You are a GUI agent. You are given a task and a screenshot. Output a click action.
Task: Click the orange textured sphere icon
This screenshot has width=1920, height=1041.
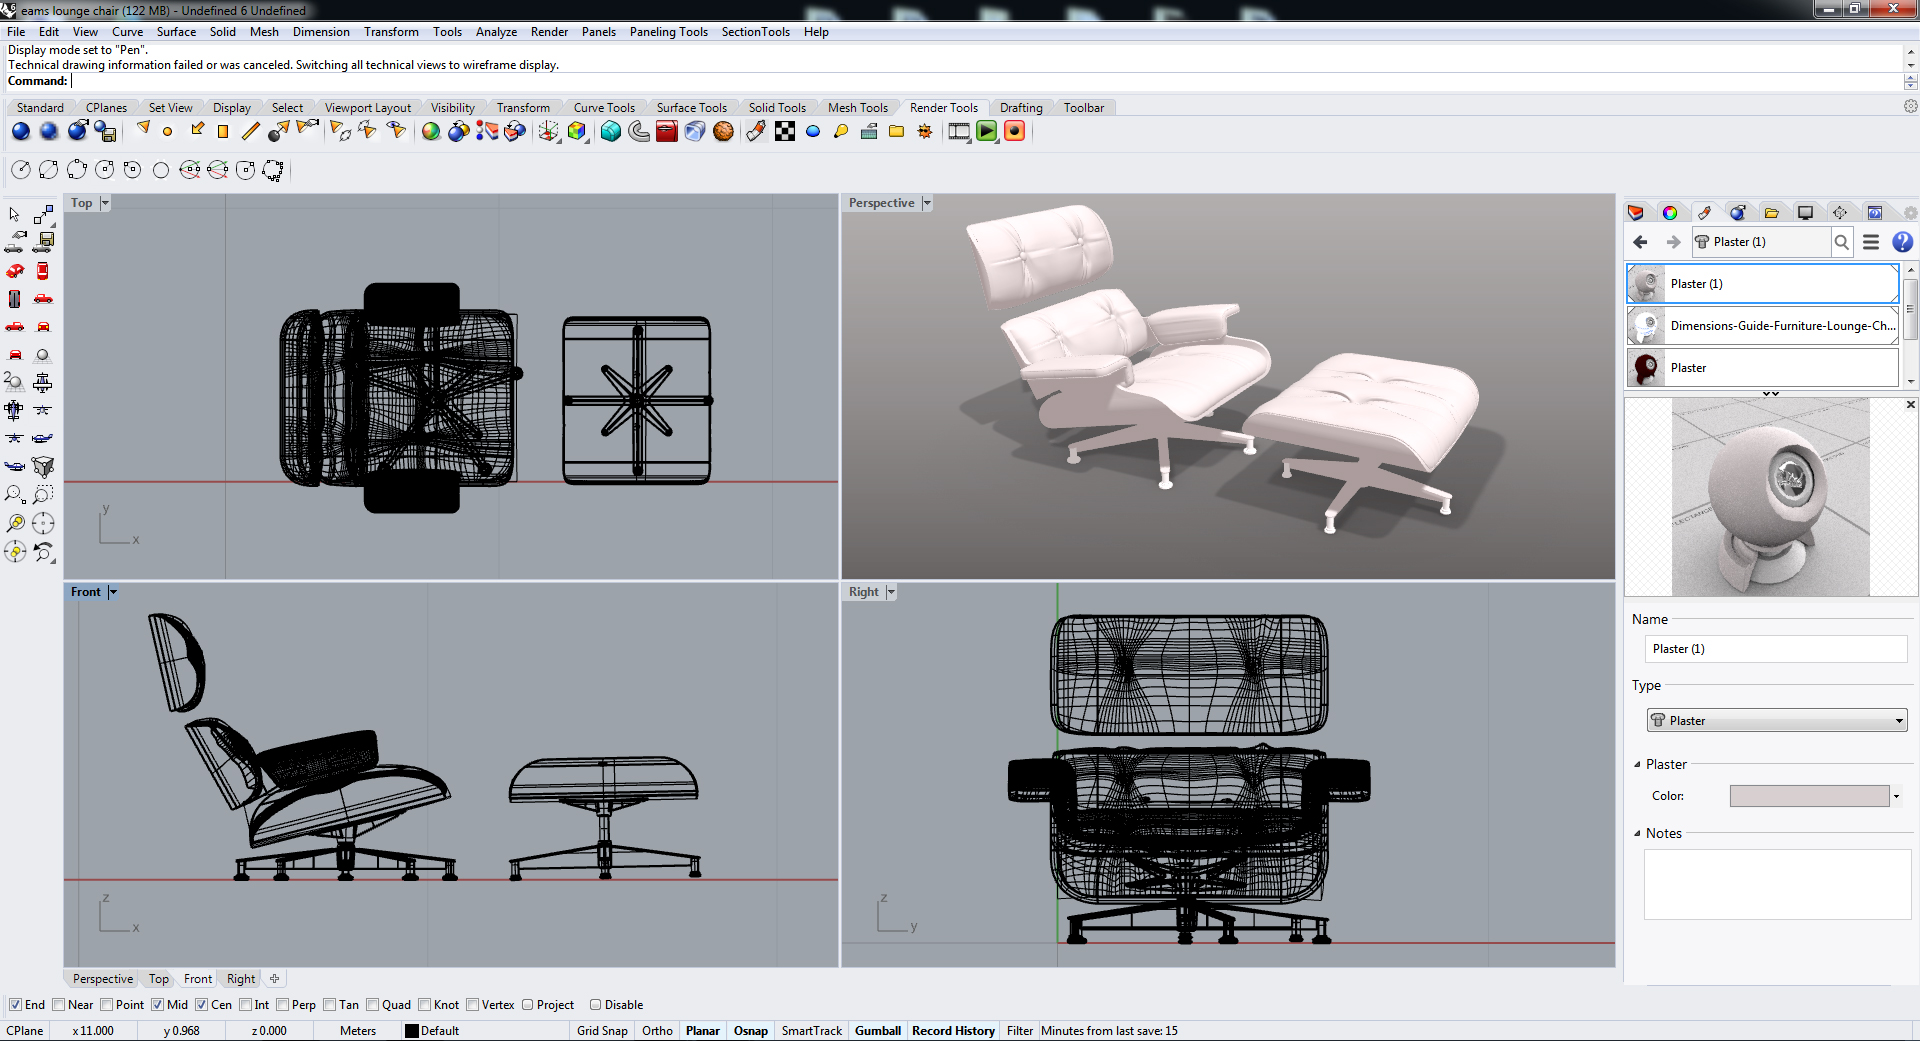(x=723, y=131)
